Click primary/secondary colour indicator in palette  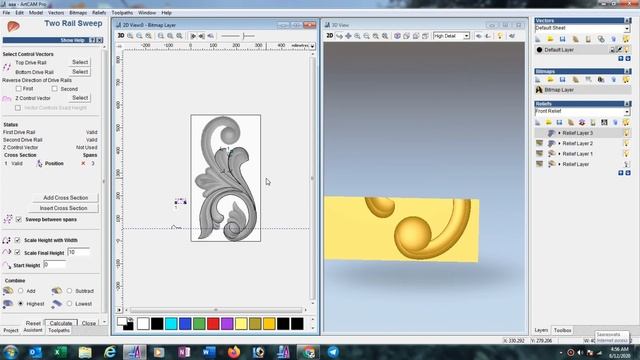click(125, 324)
